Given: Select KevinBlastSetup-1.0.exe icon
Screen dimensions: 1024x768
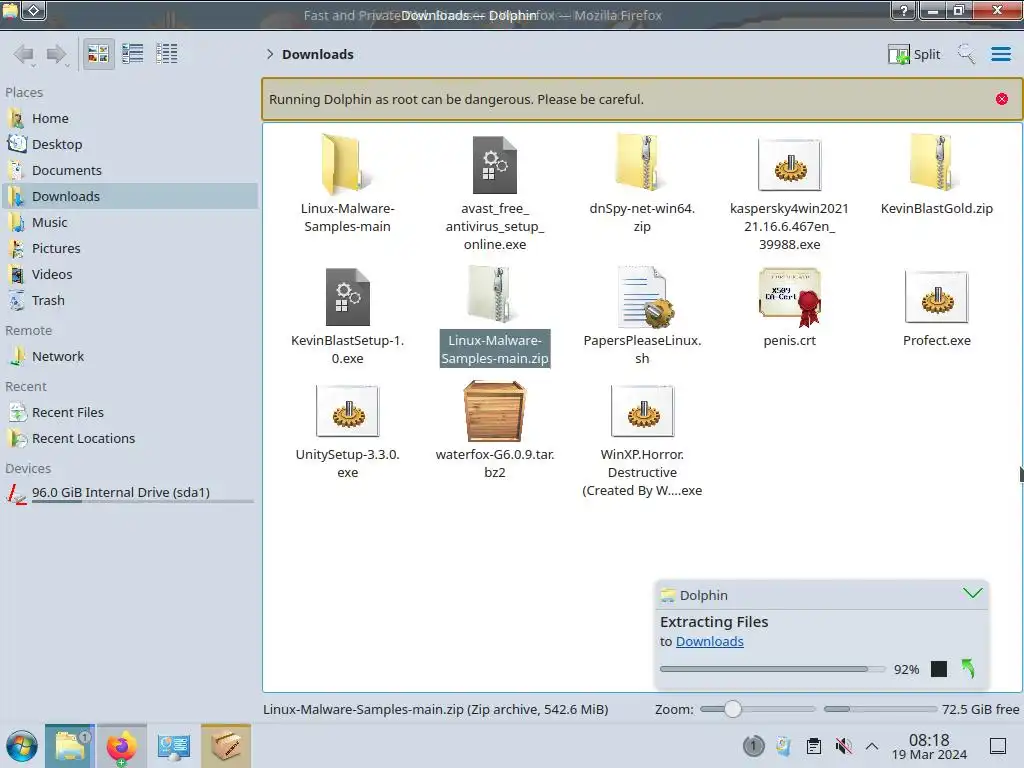Looking at the screenshot, I should [347, 296].
